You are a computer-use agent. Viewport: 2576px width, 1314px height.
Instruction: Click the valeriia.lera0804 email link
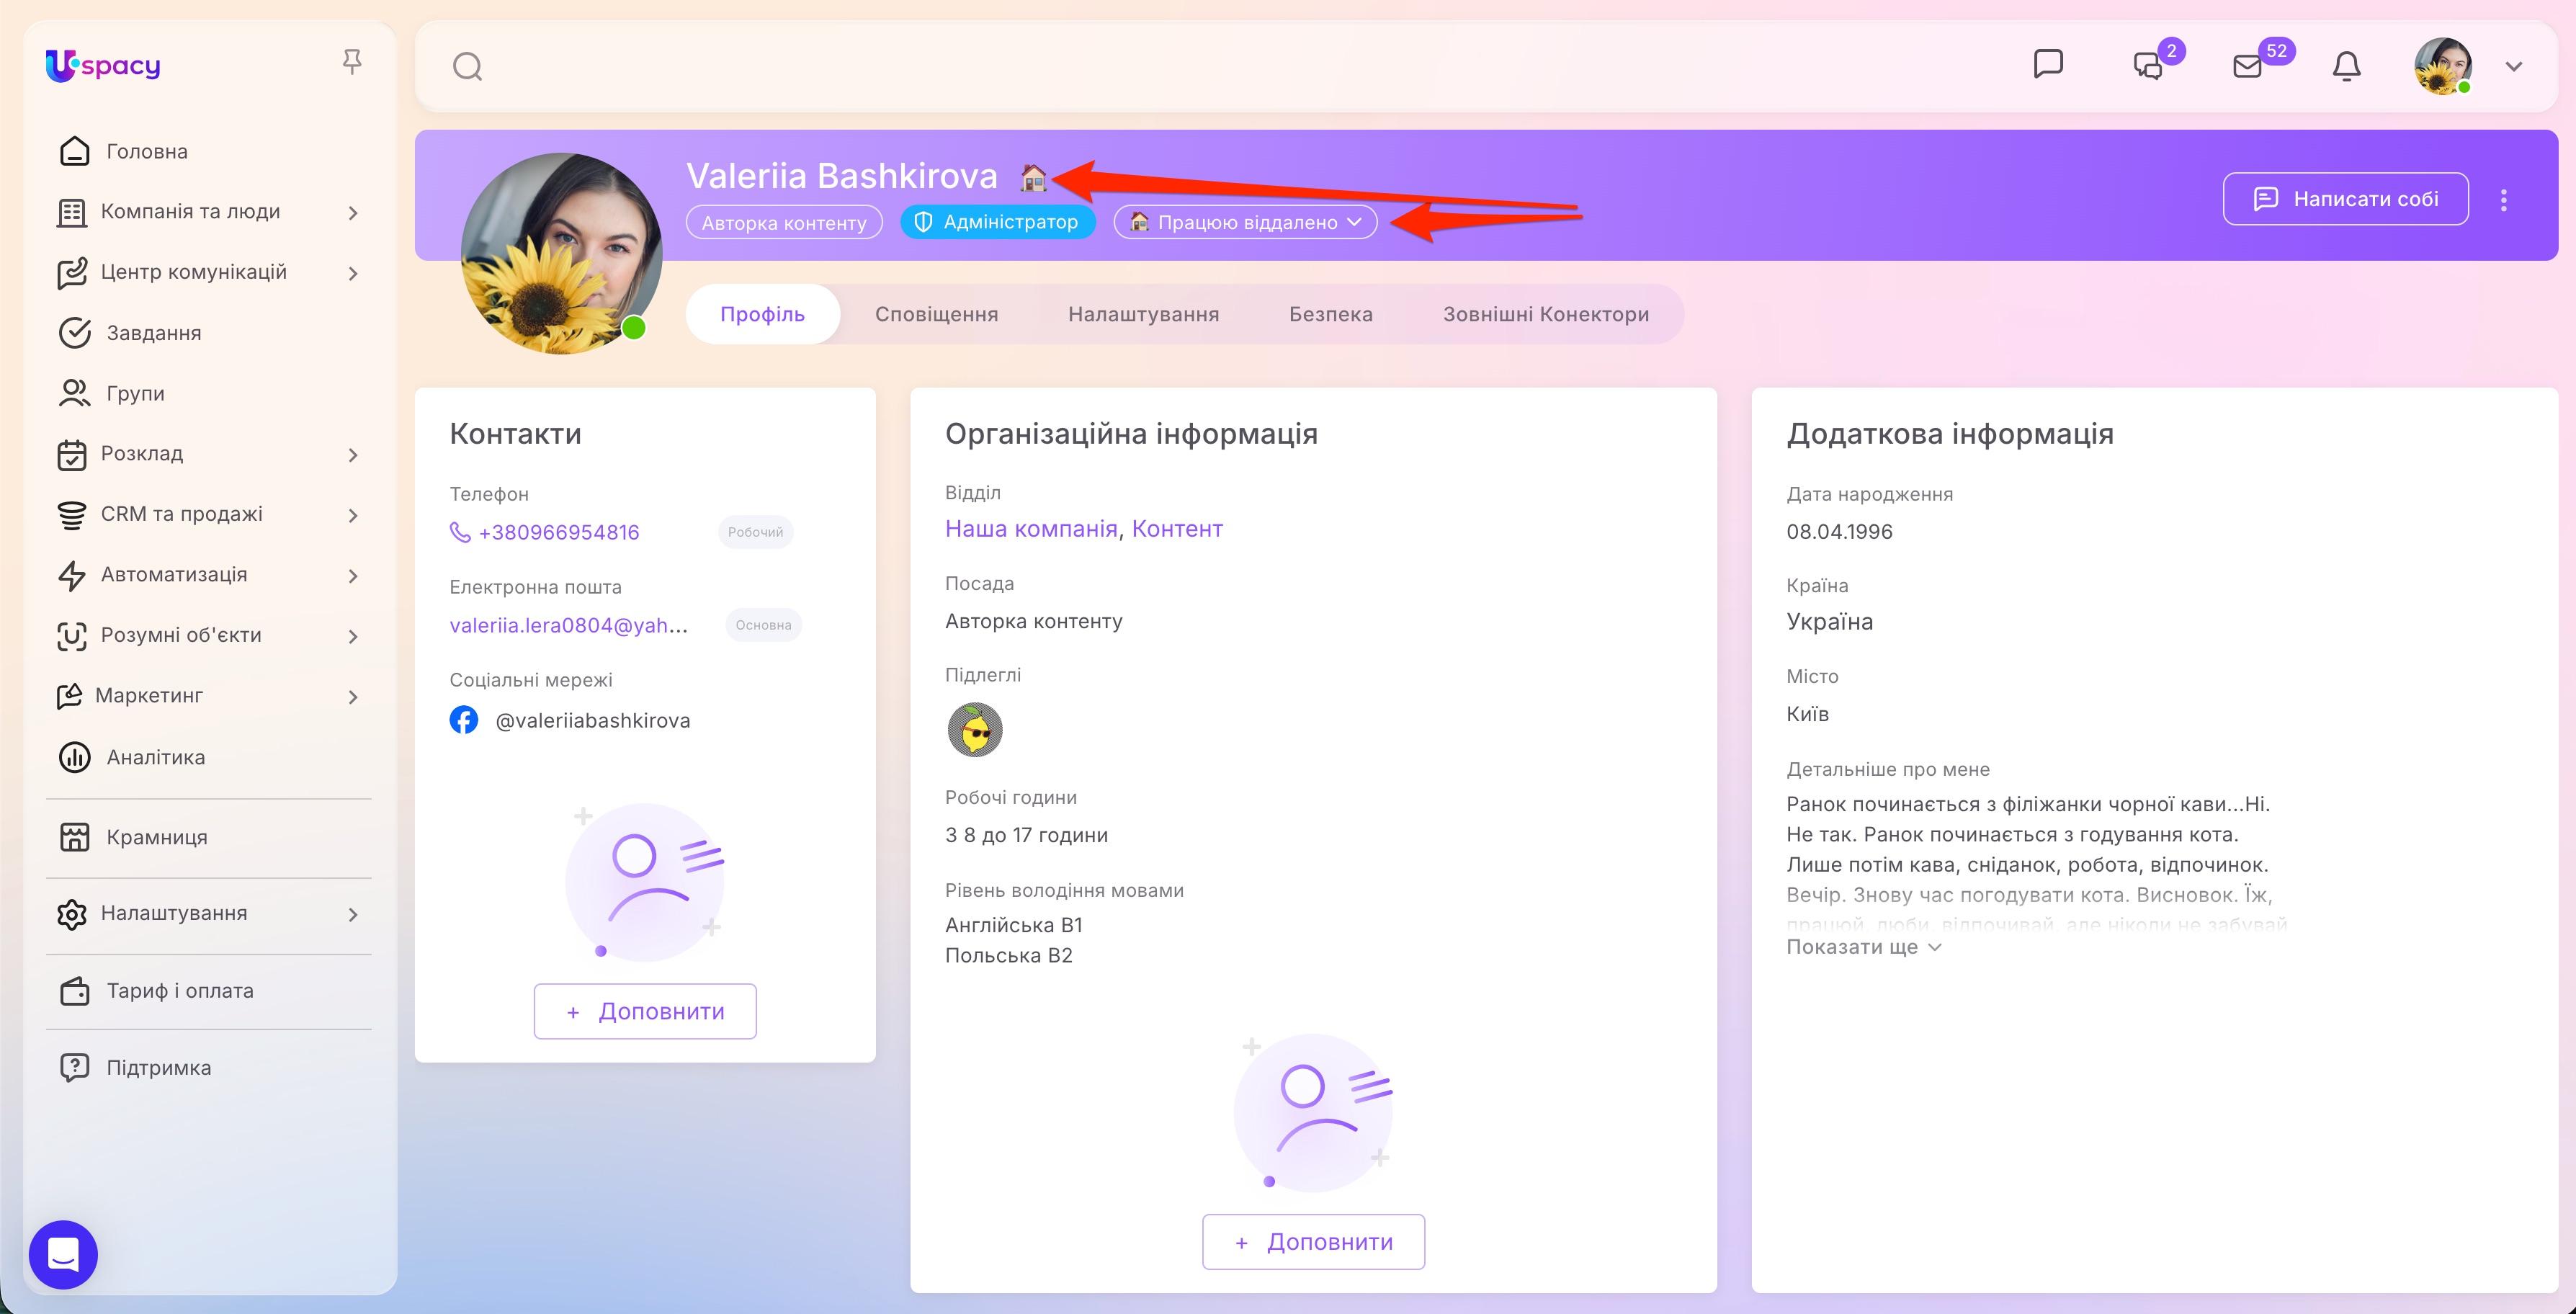[568, 625]
